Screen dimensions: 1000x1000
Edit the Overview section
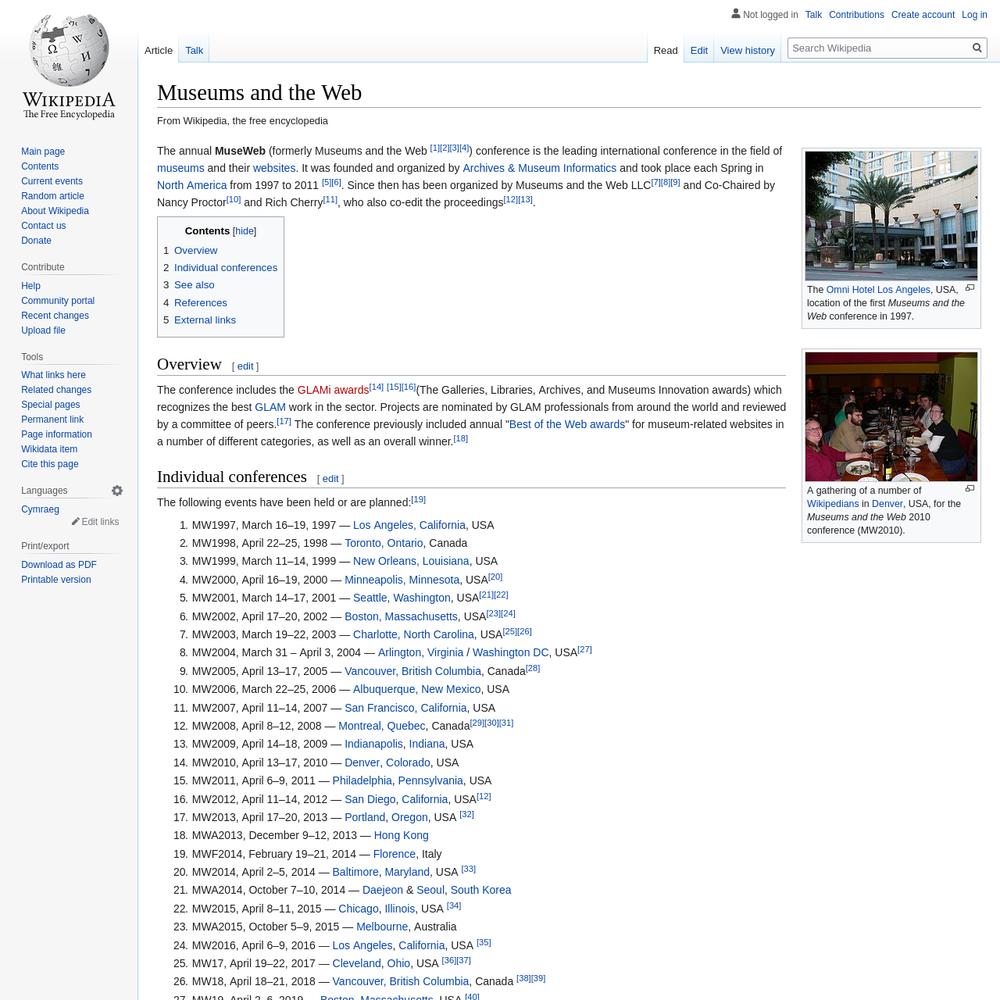(x=245, y=366)
